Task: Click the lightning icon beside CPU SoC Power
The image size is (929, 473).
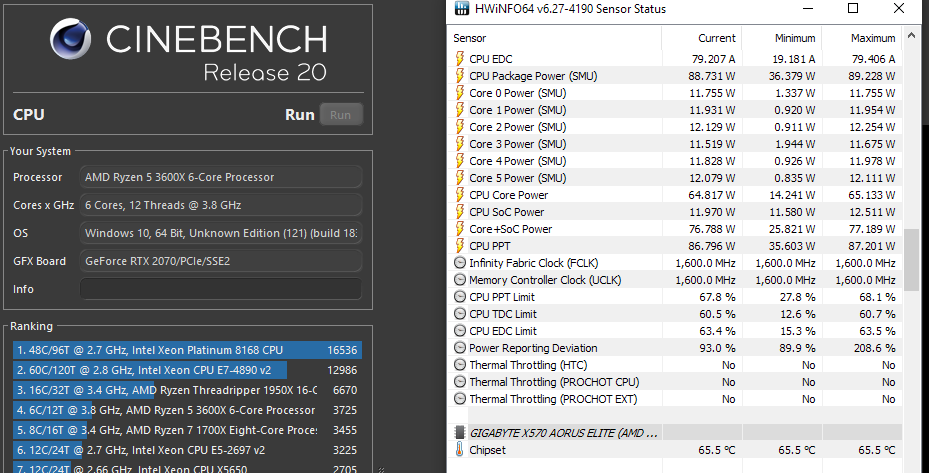Action: point(460,212)
